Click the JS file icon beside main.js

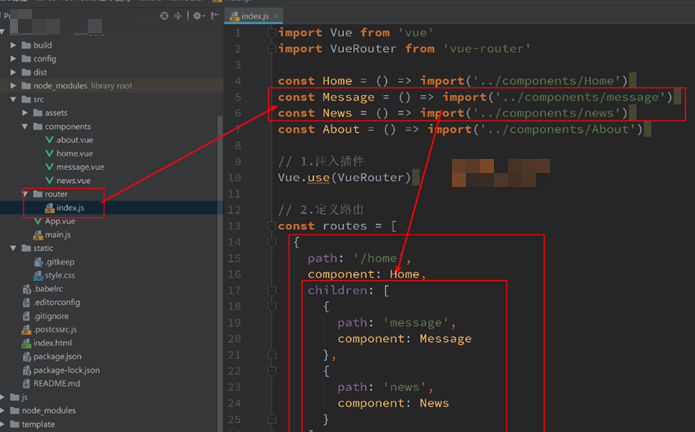point(38,235)
